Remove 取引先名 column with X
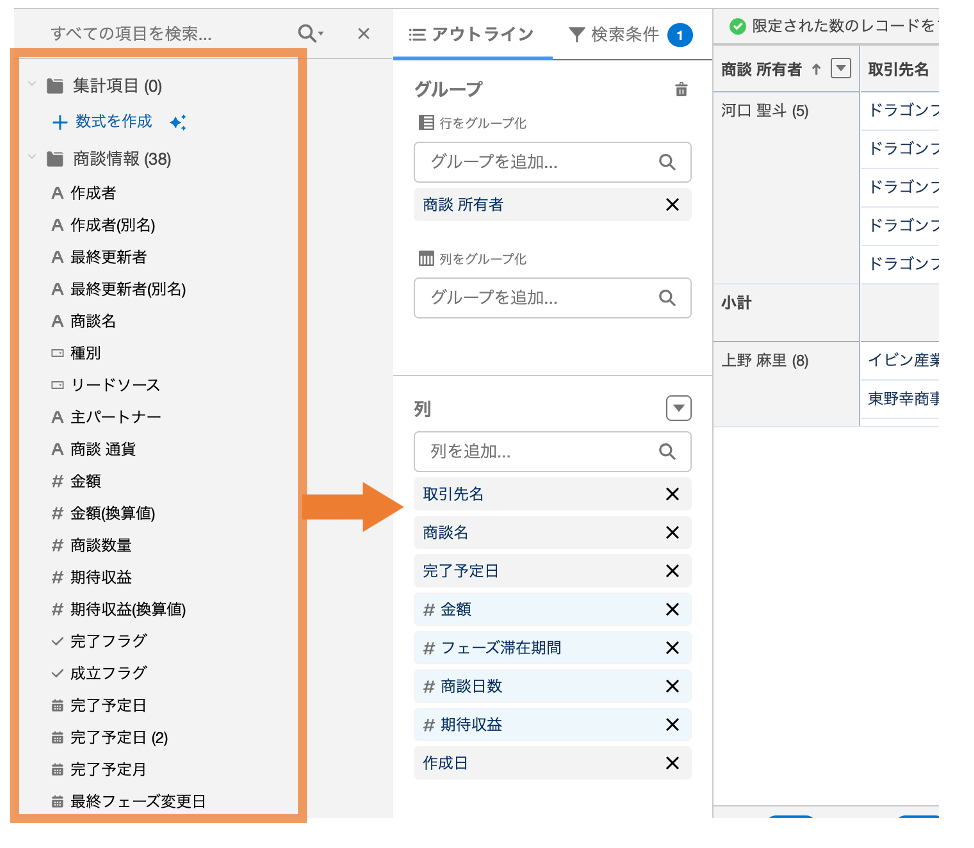974x848 pixels. click(672, 494)
